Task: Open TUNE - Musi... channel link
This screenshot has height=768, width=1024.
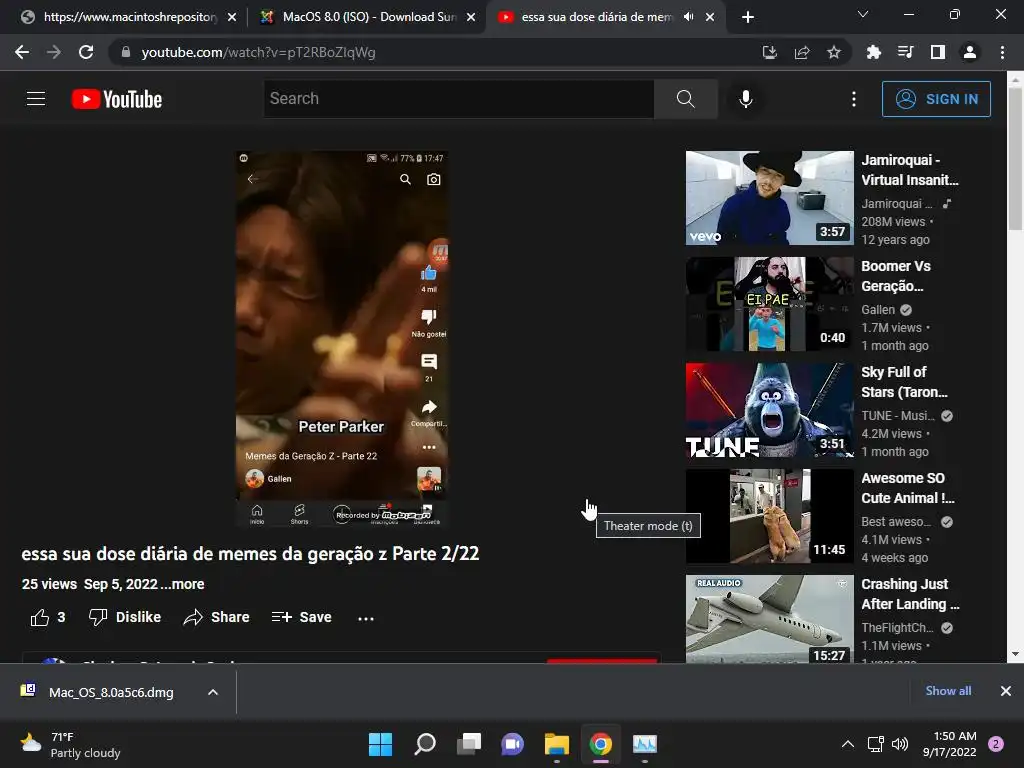Action: (898, 415)
